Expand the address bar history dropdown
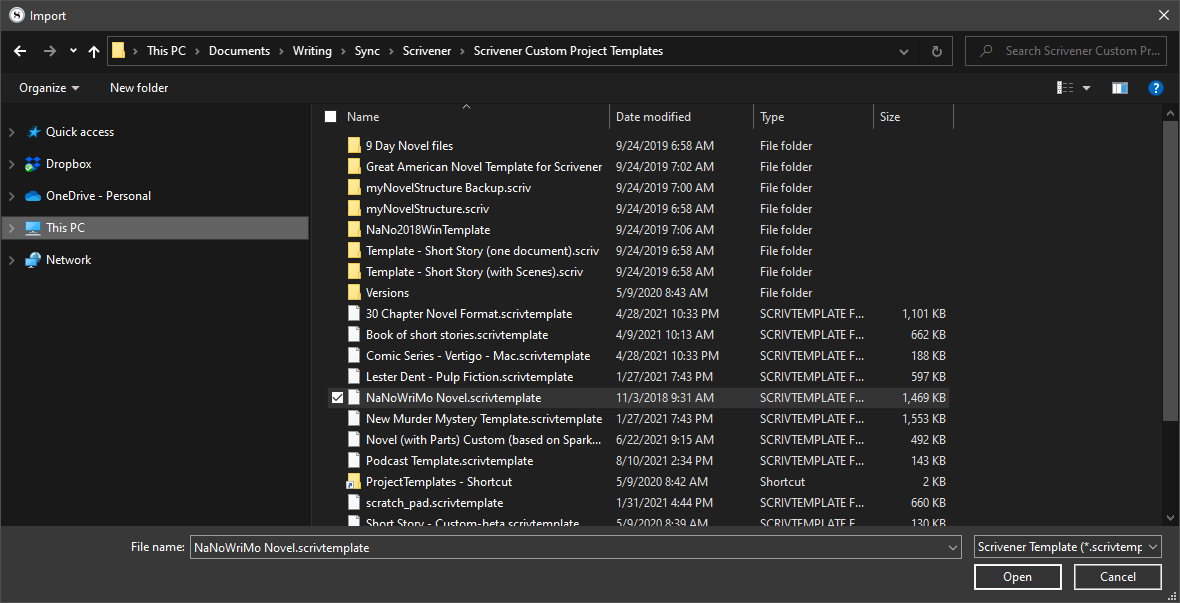The image size is (1180, 603). [905, 51]
